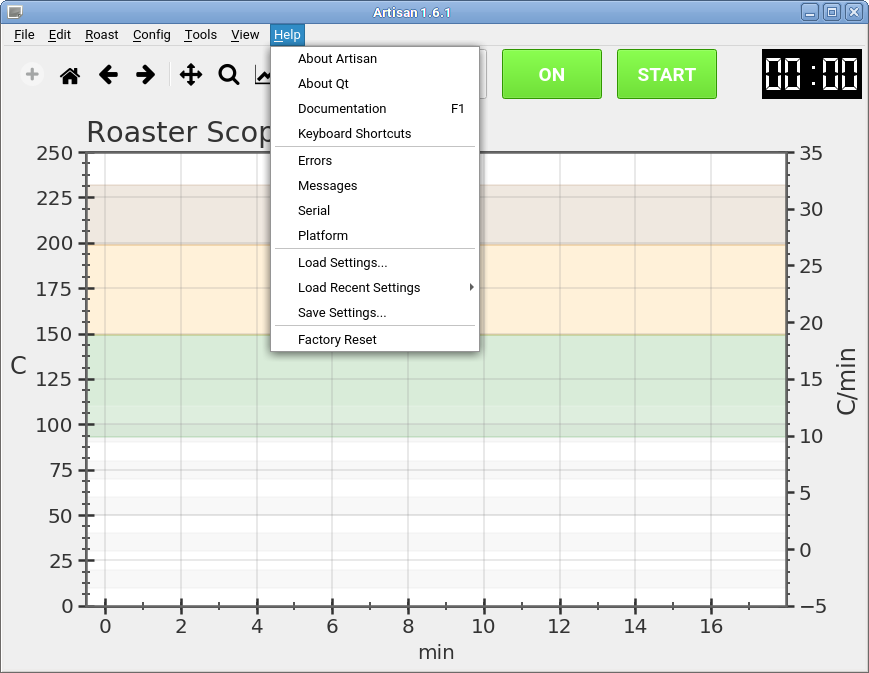
Task: Turn the roaster ON with the green toggle
Action: 551,73
